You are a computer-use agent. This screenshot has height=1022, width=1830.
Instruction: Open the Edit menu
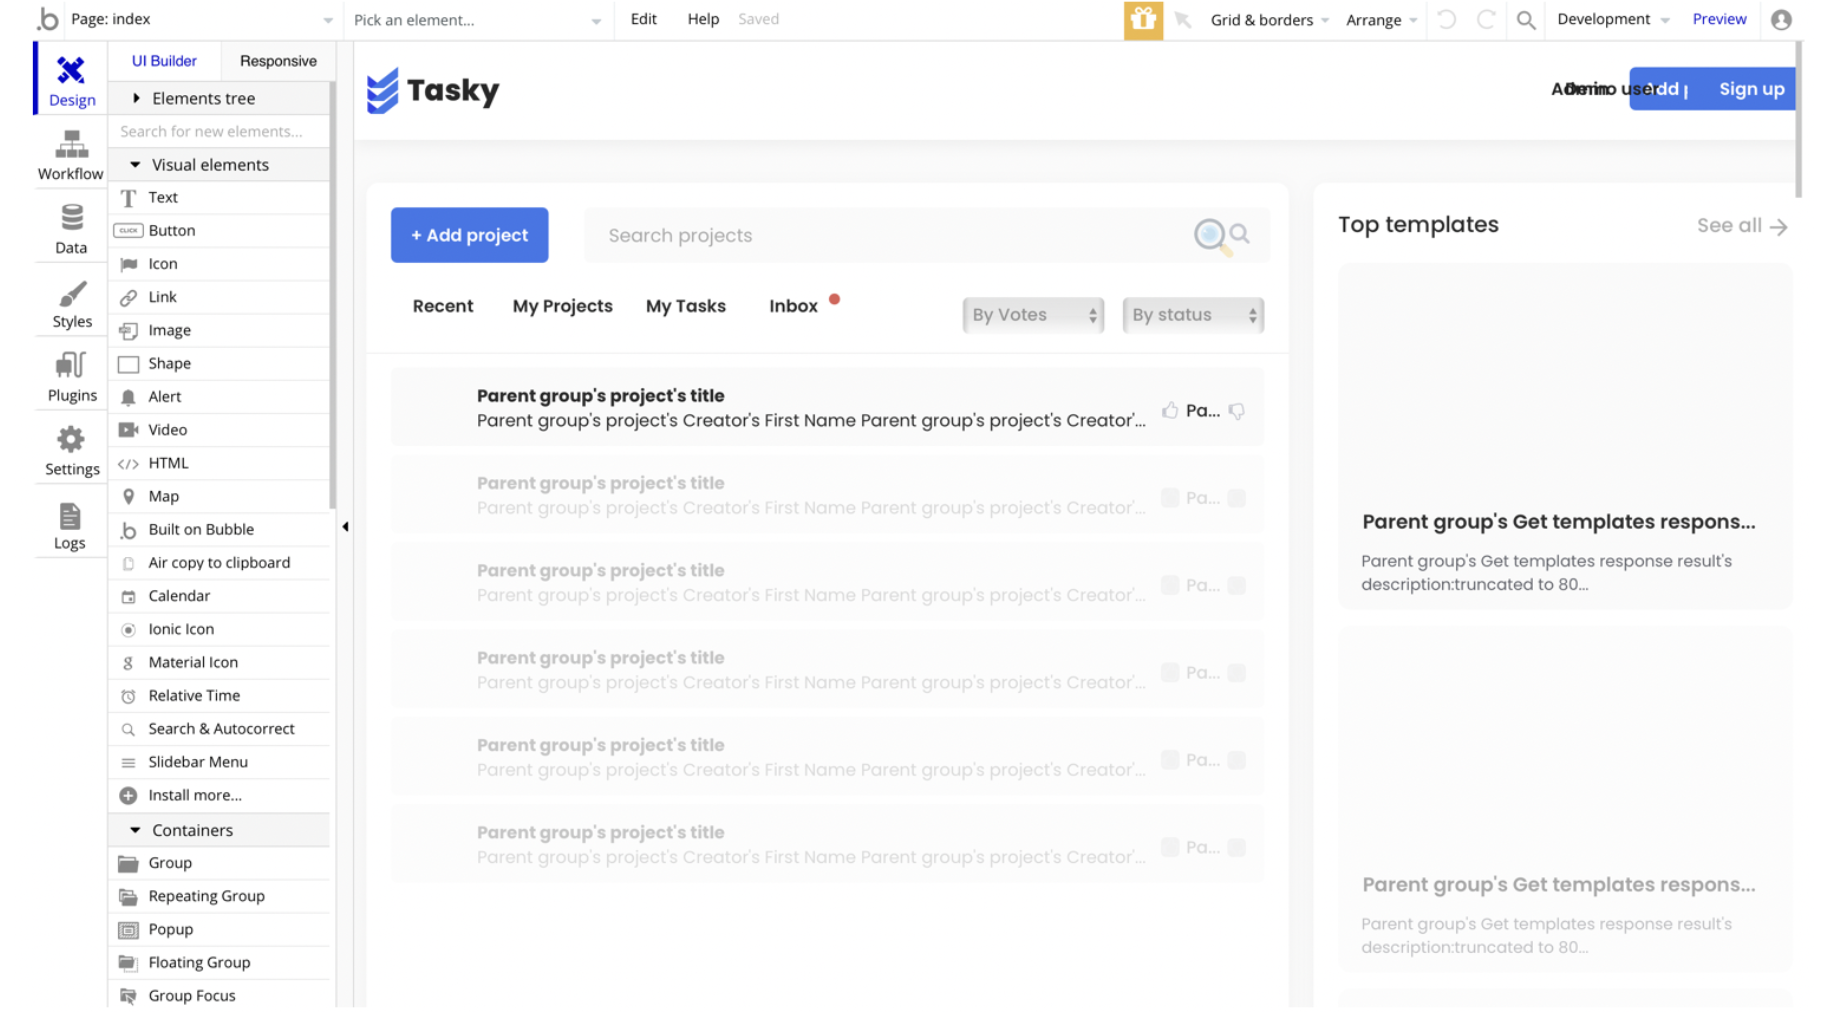point(643,19)
